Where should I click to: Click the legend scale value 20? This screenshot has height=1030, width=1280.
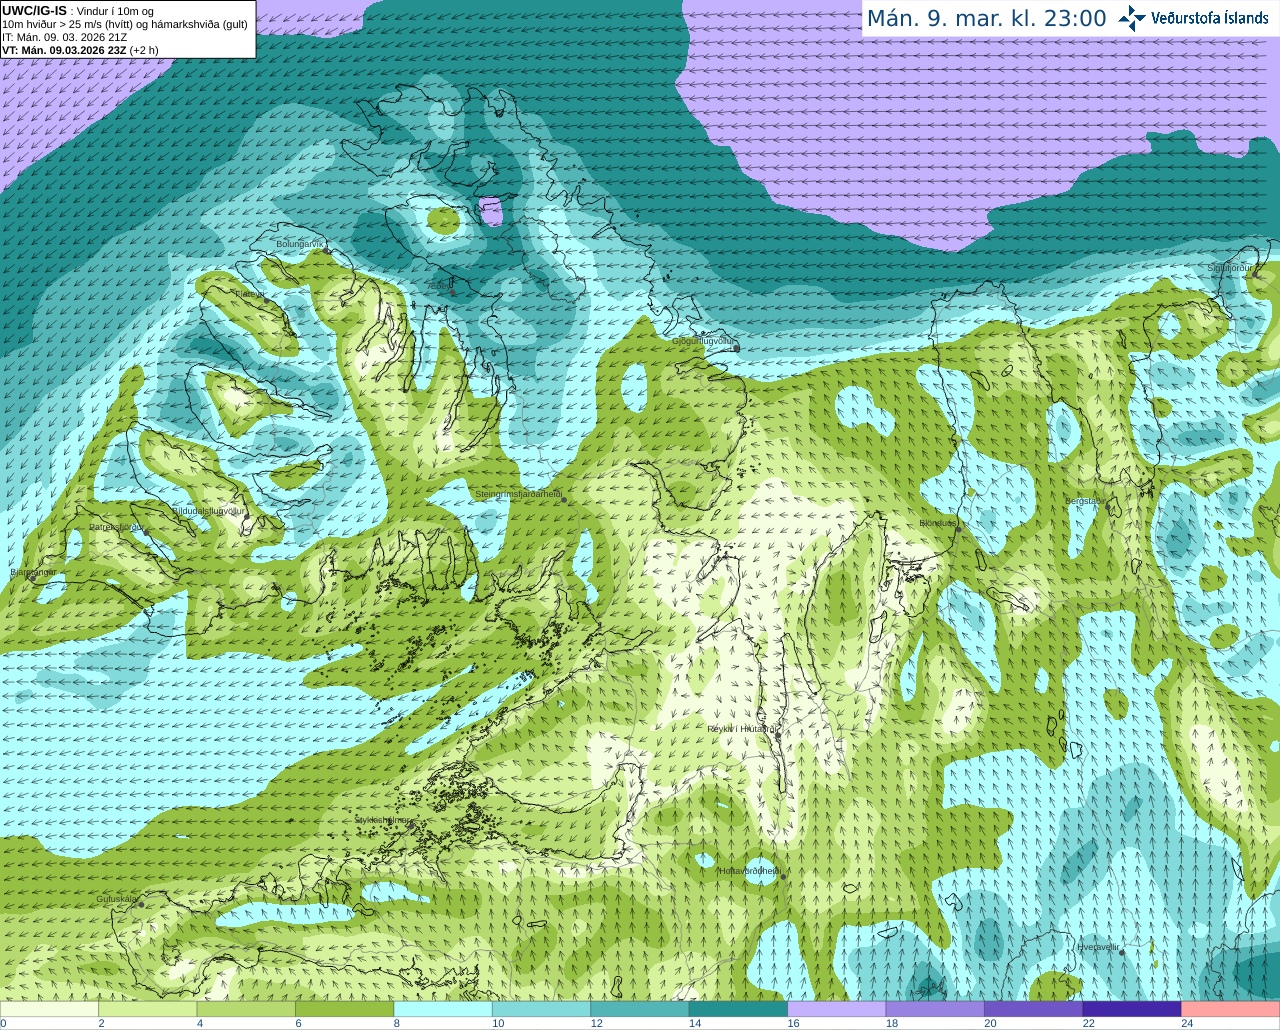click(990, 1023)
